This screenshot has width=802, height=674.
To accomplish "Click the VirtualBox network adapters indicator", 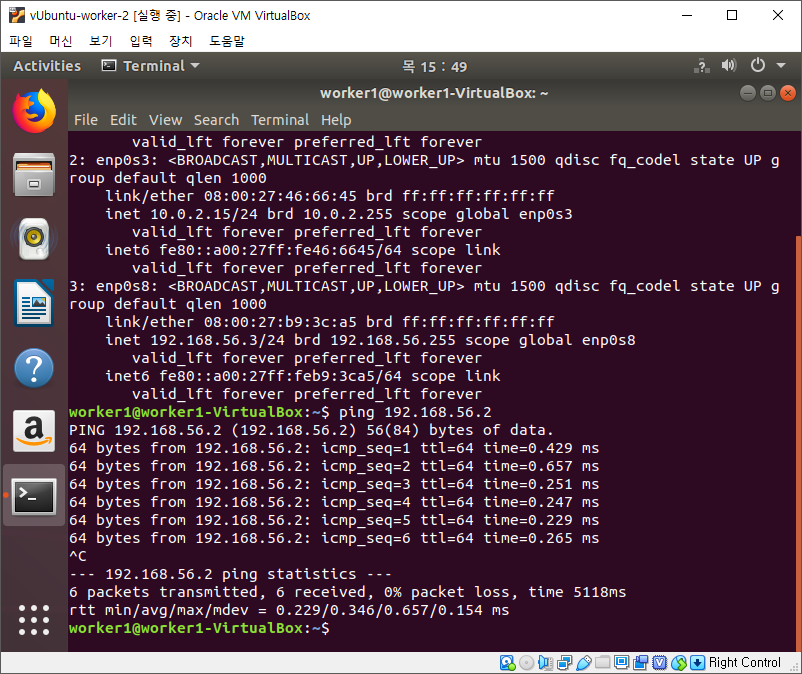I will click(565, 663).
